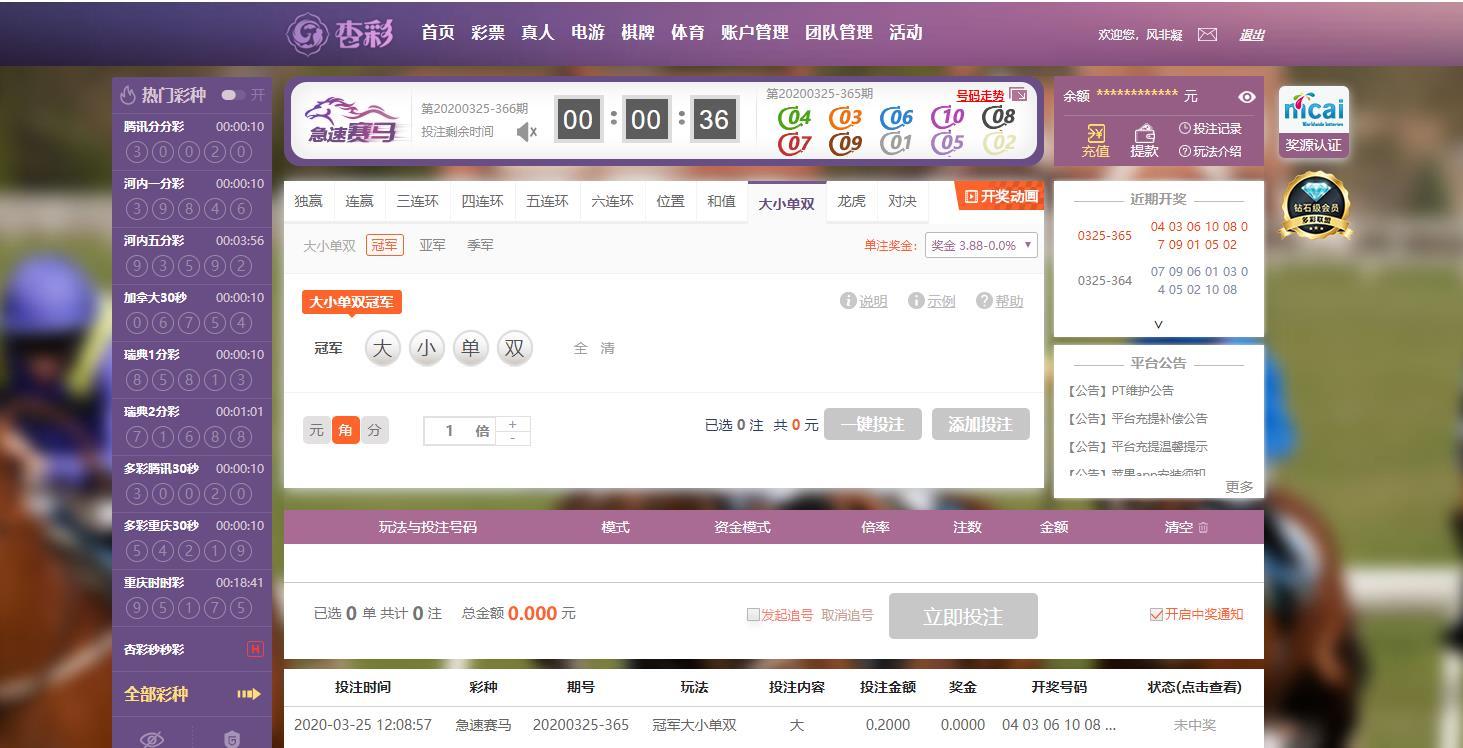The image size is (1463, 748).
Task: Click the 提款 withdraw wallet icon
Action: (1145, 133)
